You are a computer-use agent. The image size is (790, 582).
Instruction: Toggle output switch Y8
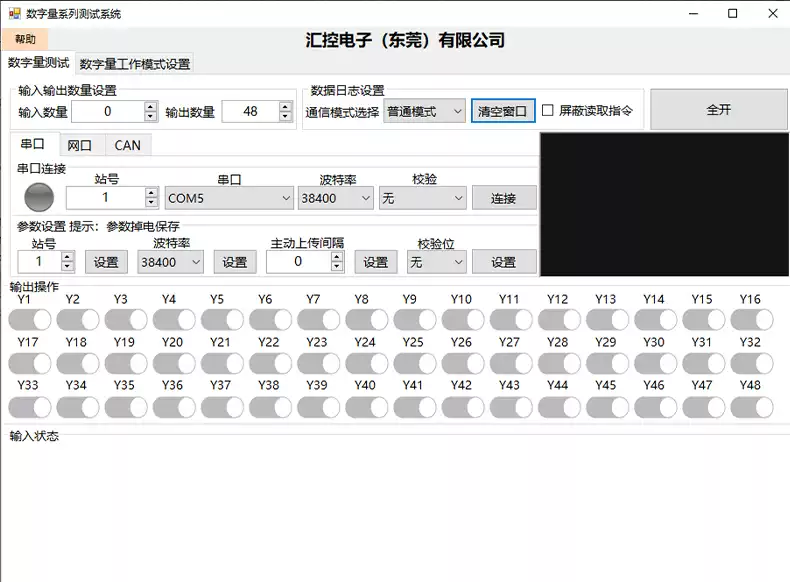tap(367, 319)
